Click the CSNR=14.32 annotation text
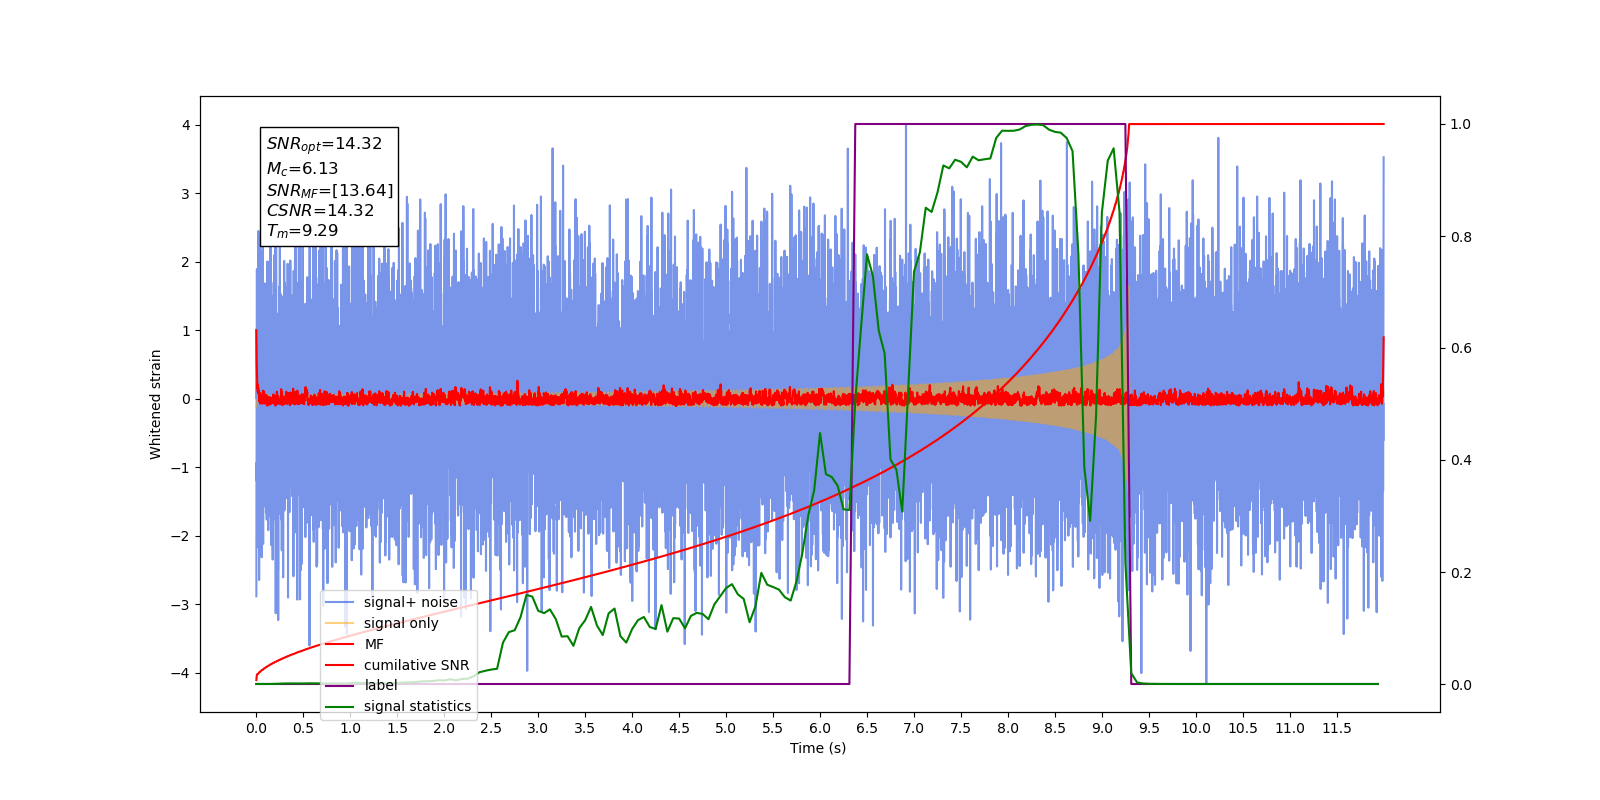Image resolution: width=1600 pixels, height=800 pixels. point(320,211)
